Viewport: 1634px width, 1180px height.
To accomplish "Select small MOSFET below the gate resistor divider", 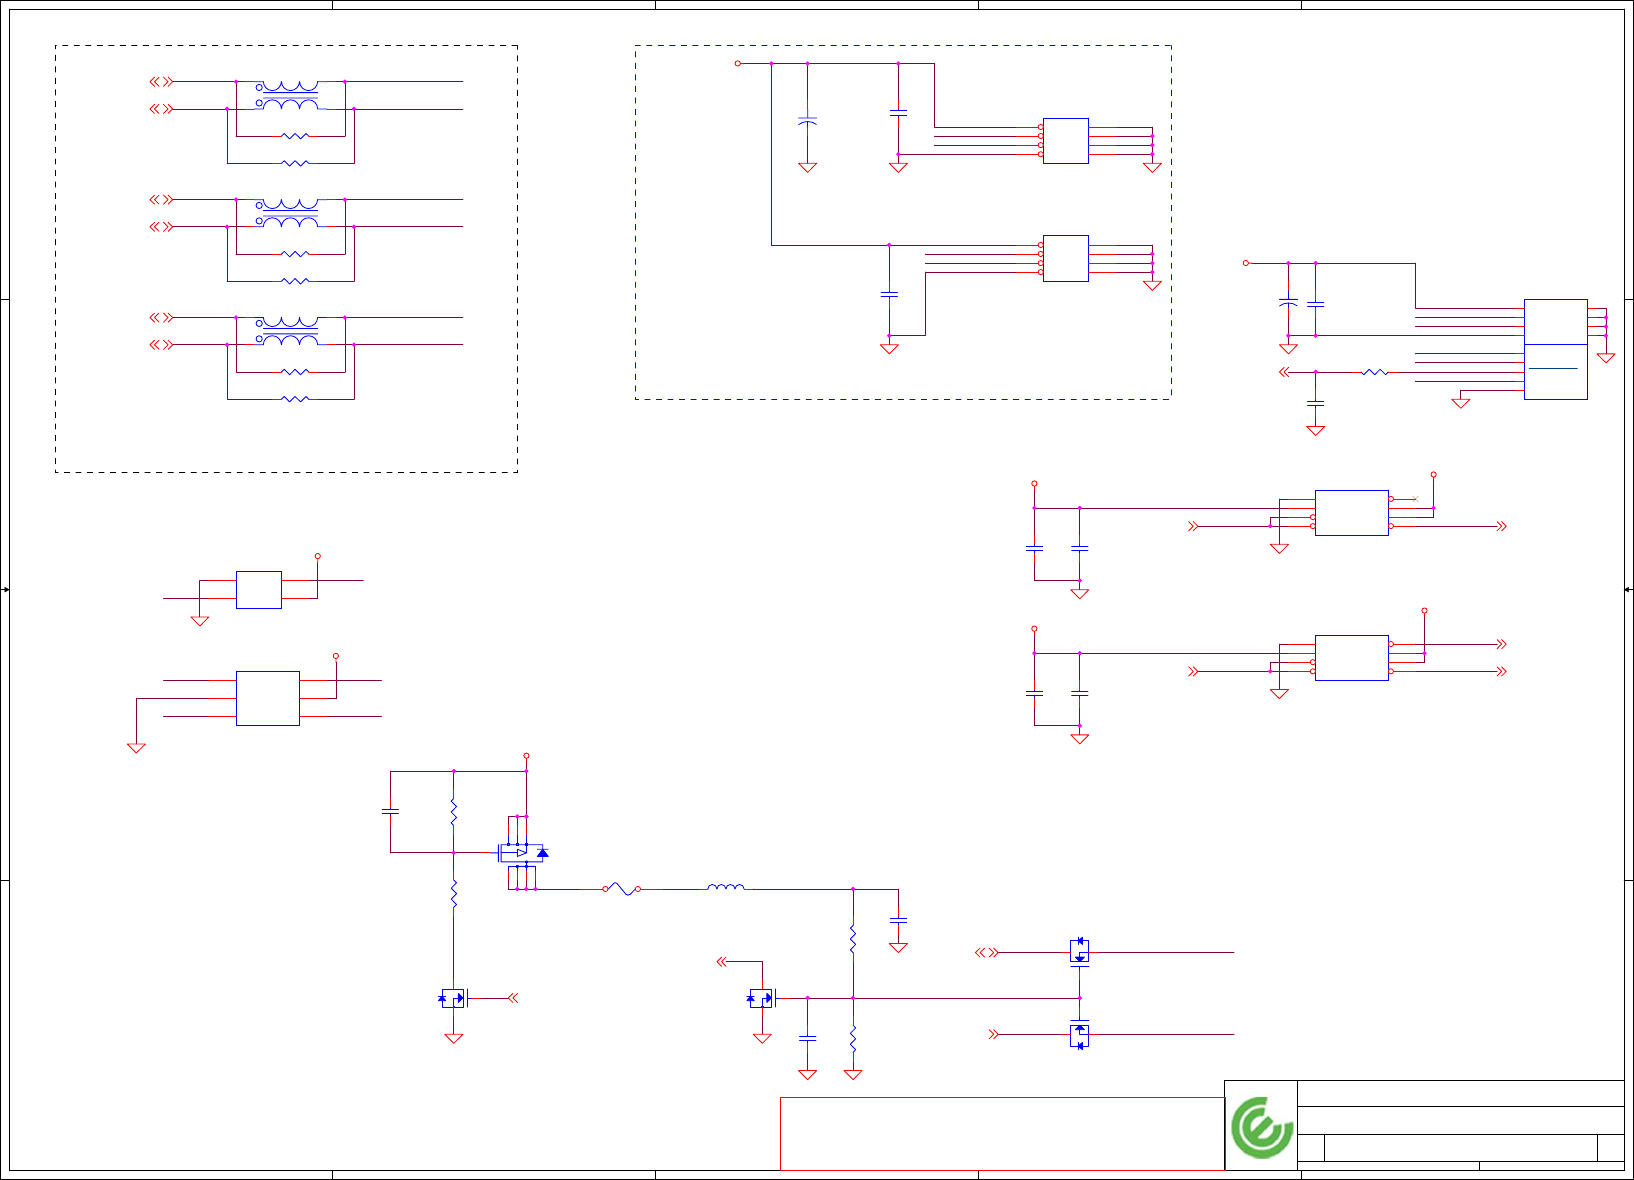I will (455, 998).
